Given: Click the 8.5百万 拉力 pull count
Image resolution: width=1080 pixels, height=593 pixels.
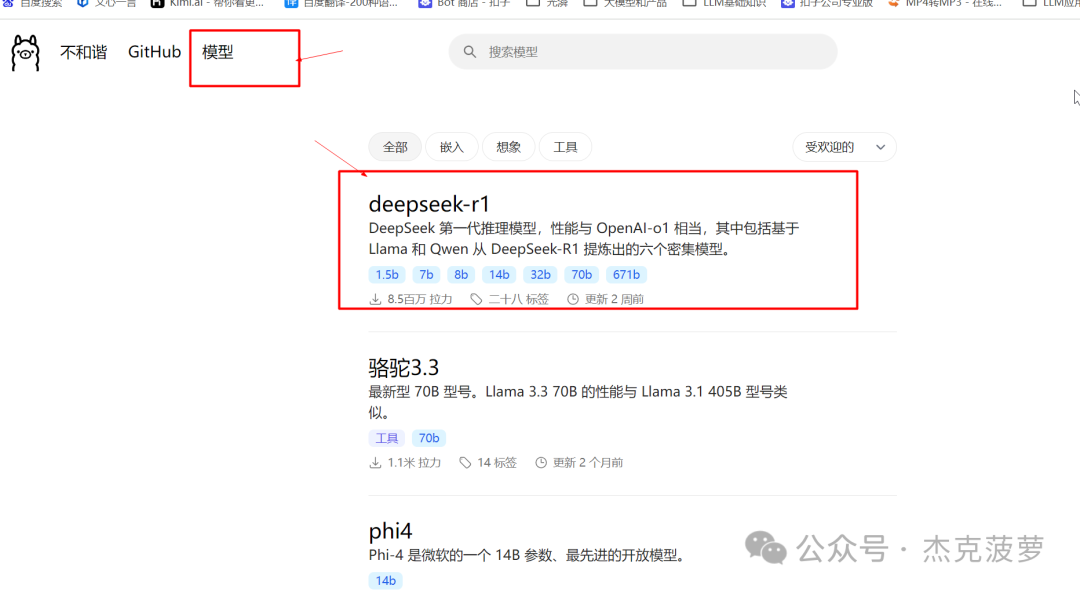Looking at the screenshot, I should pyautogui.click(x=419, y=299).
